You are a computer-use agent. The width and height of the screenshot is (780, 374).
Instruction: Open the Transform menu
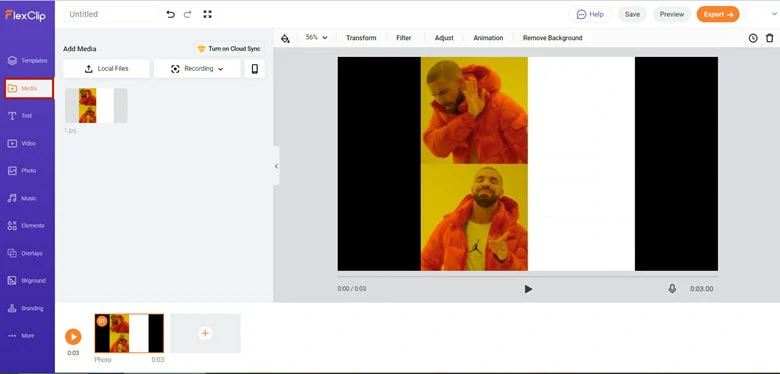click(361, 38)
